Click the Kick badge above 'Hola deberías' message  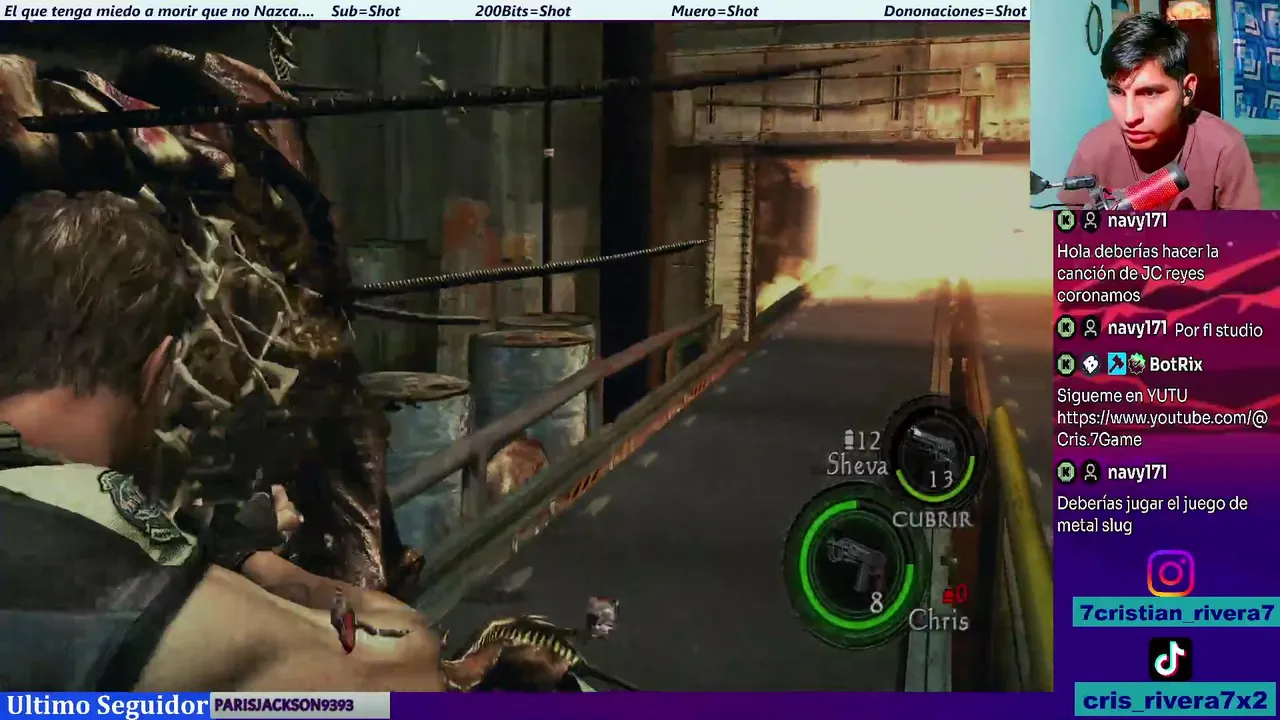coord(1067,221)
